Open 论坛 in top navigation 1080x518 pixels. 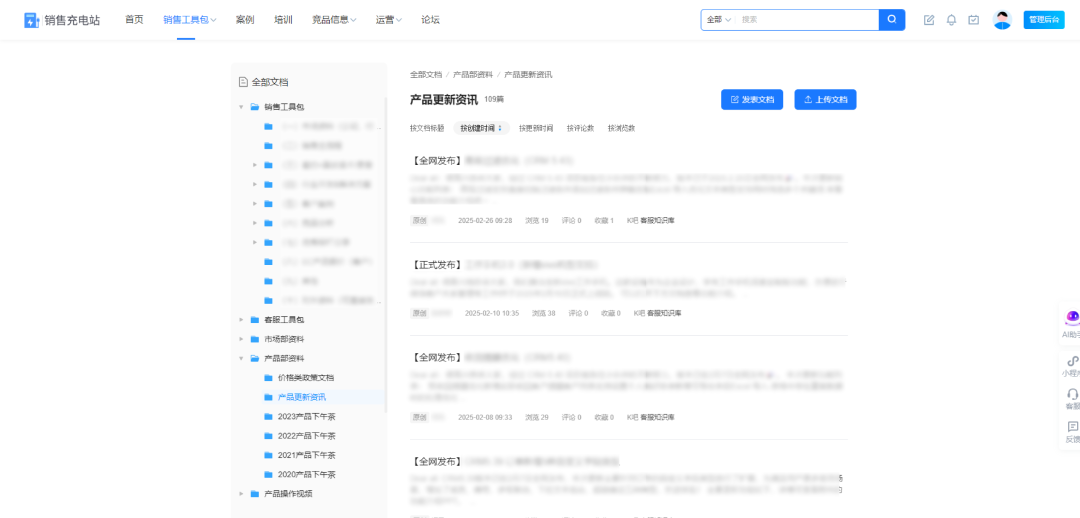(x=430, y=20)
